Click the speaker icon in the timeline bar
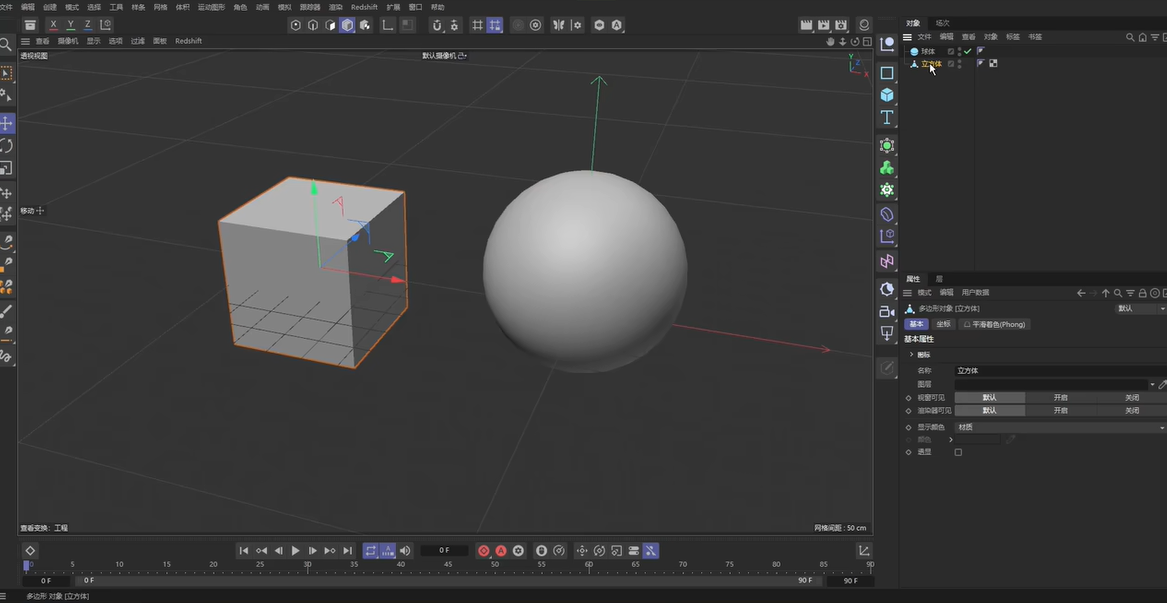This screenshot has height=603, width=1167. pyautogui.click(x=404, y=550)
